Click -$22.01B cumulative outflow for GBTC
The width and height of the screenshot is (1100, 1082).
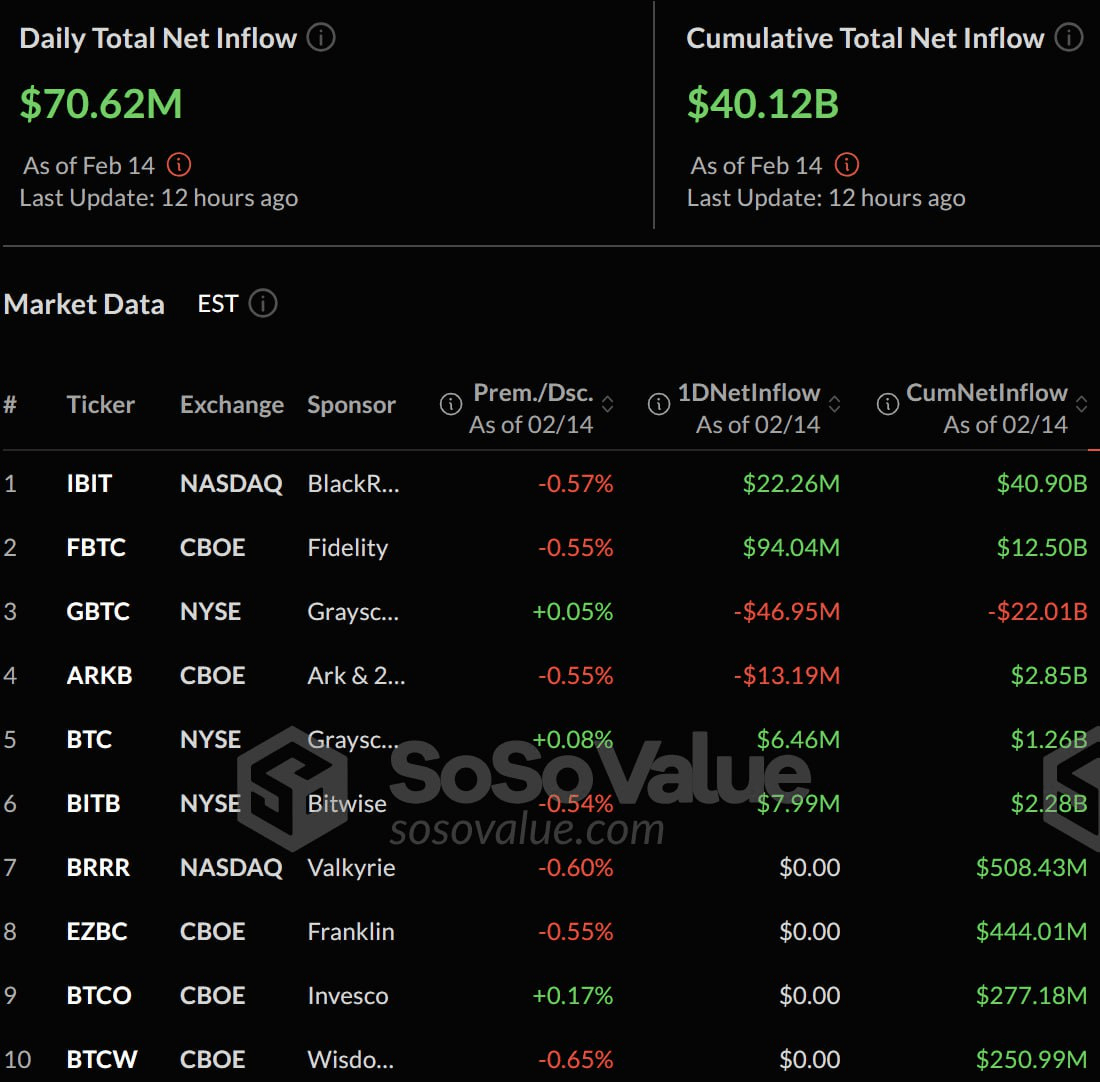(1038, 611)
